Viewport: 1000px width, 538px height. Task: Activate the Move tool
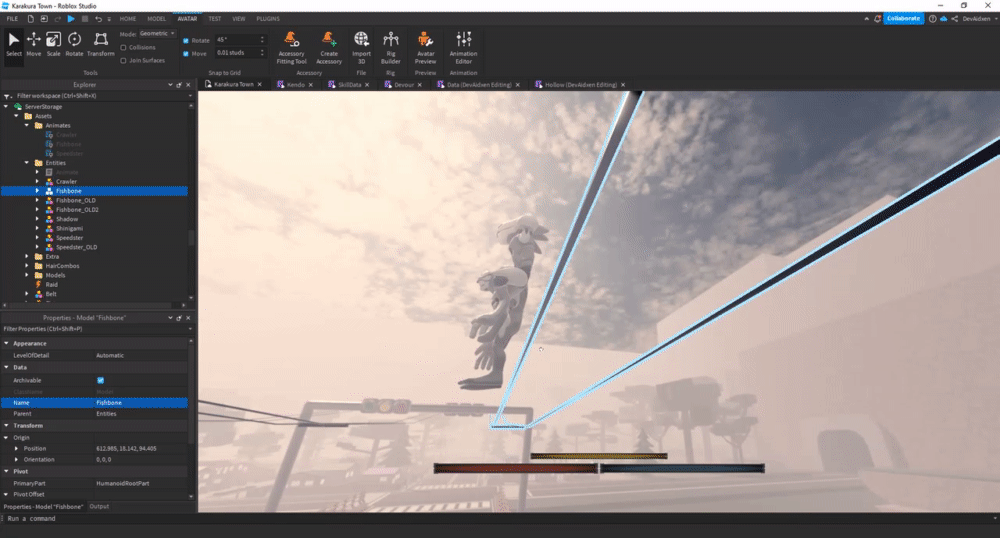pos(34,45)
